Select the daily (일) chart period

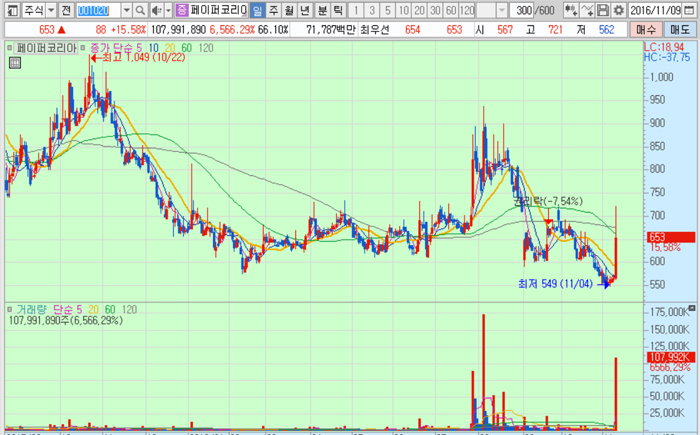258,10
